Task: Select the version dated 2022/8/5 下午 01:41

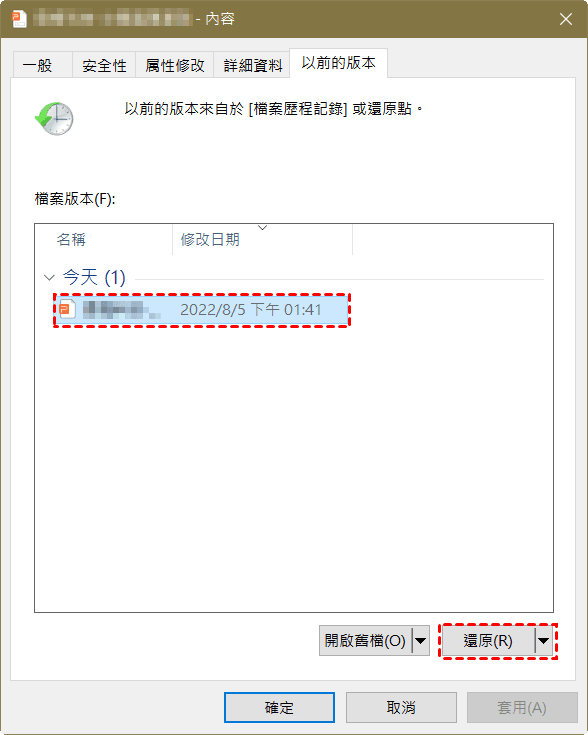Action: (x=202, y=309)
